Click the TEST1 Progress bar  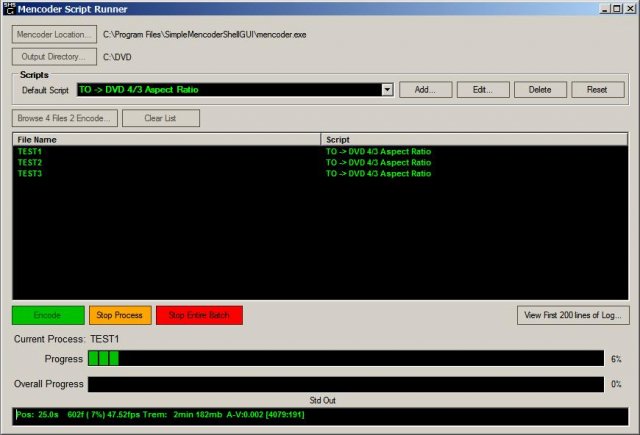point(346,358)
